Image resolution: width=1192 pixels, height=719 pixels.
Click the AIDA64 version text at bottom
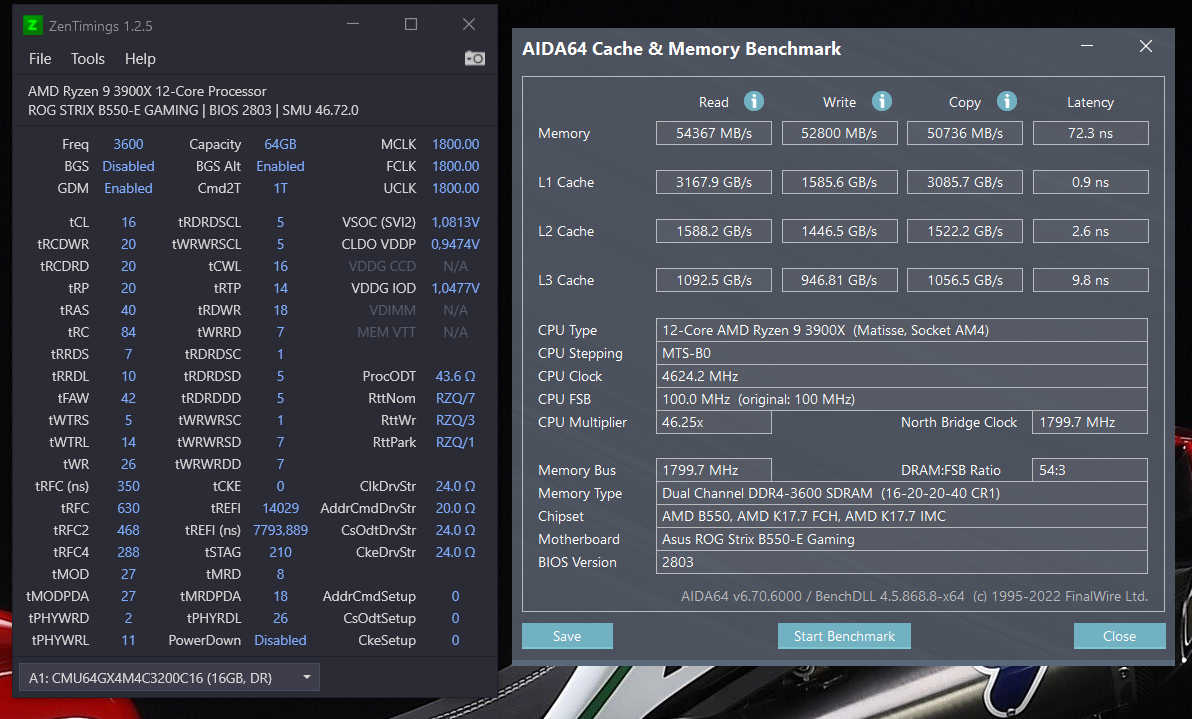click(x=914, y=596)
